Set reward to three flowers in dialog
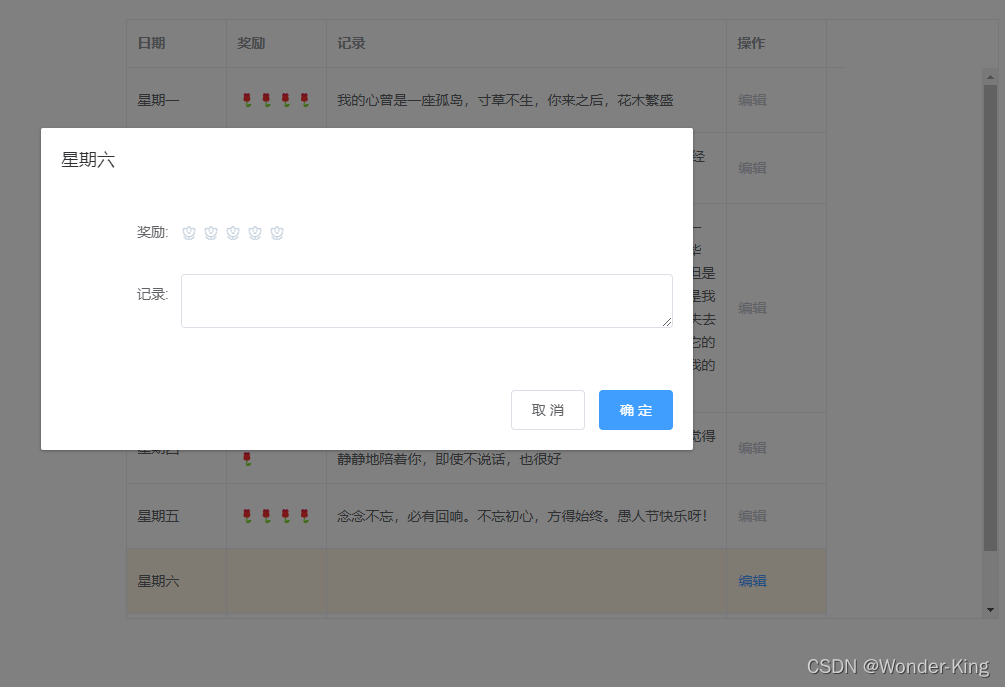Image resolution: width=1005 pixels, height=687 pixels. pos(233,233)
